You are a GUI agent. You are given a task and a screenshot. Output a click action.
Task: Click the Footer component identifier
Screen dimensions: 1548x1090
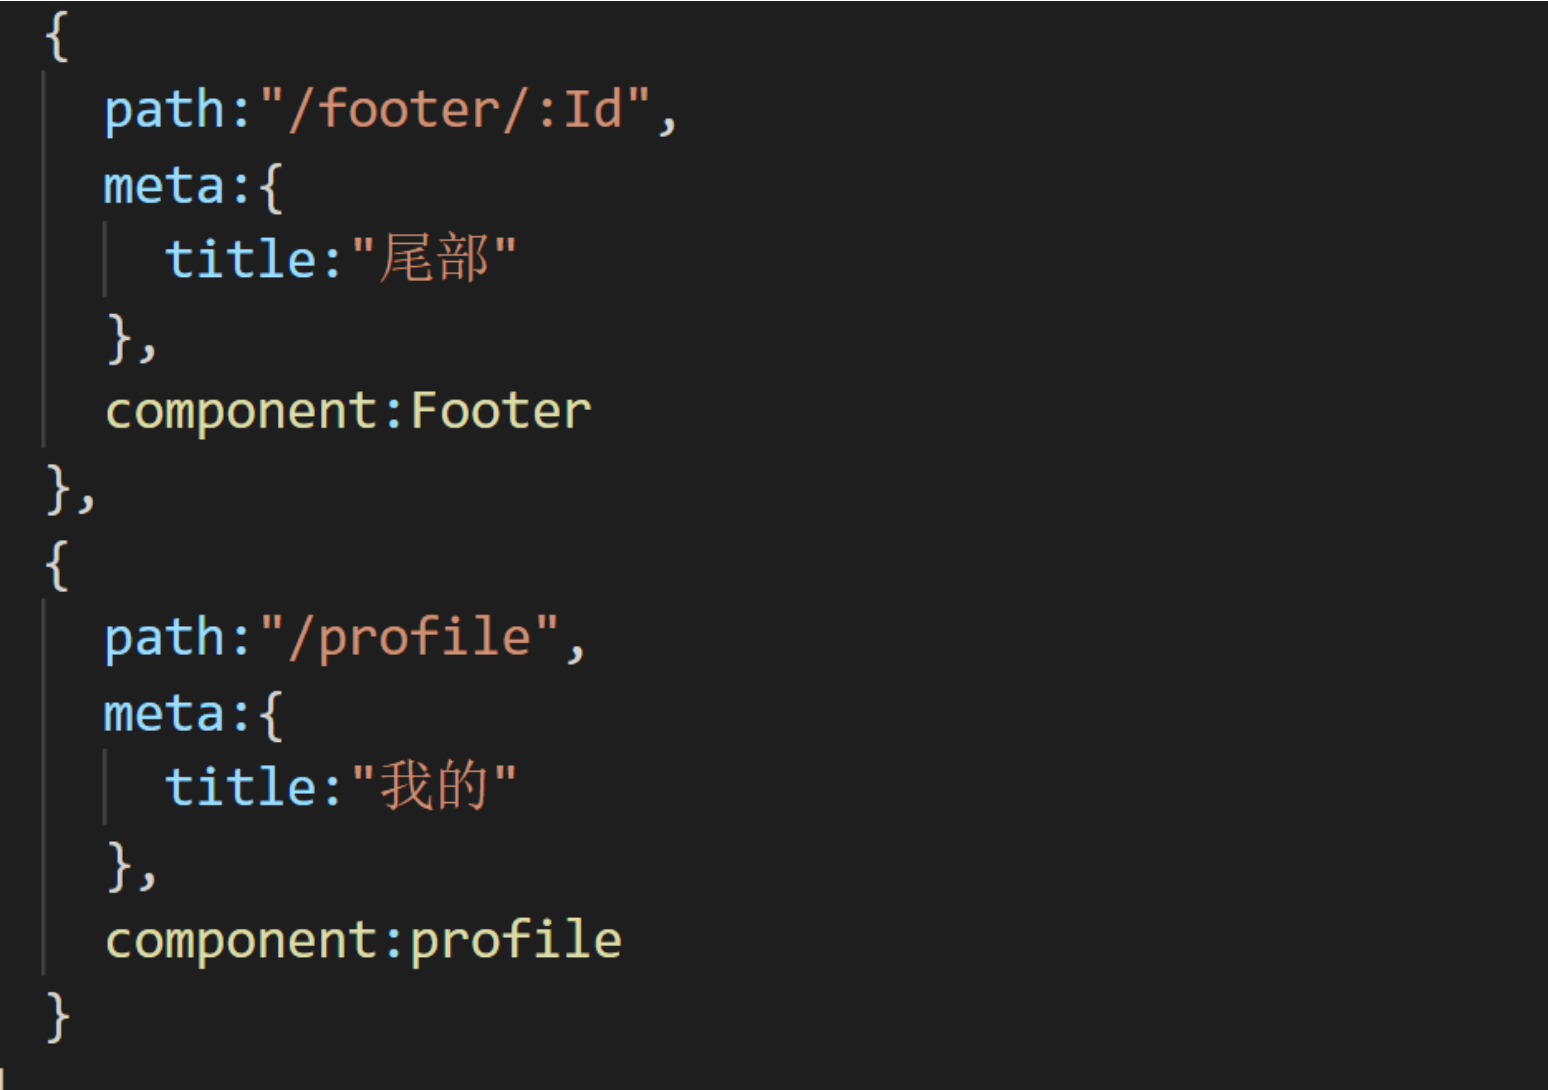(501, 411)
